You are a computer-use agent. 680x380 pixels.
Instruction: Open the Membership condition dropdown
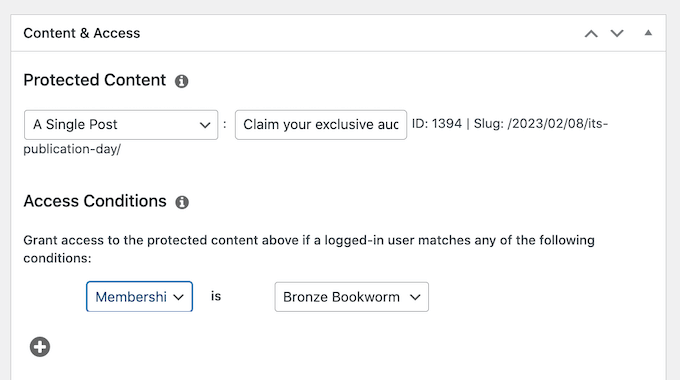(x=139, y=297)
